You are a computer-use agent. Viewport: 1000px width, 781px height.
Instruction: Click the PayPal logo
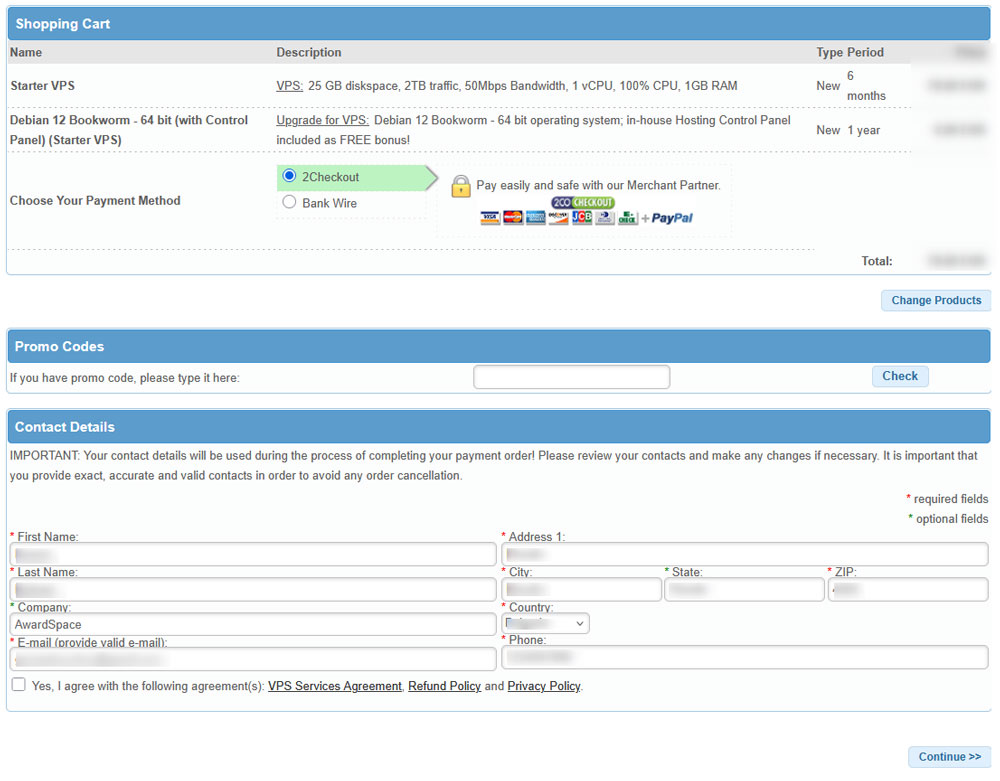coord(672,218)
